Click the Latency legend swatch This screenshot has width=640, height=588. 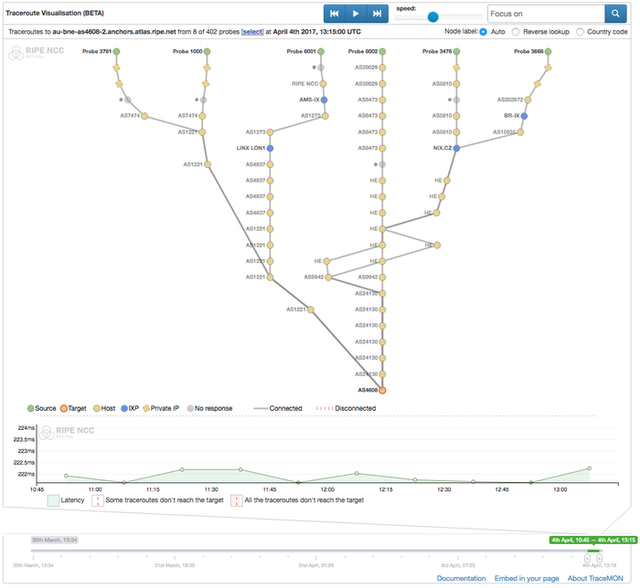click(53, 501)
